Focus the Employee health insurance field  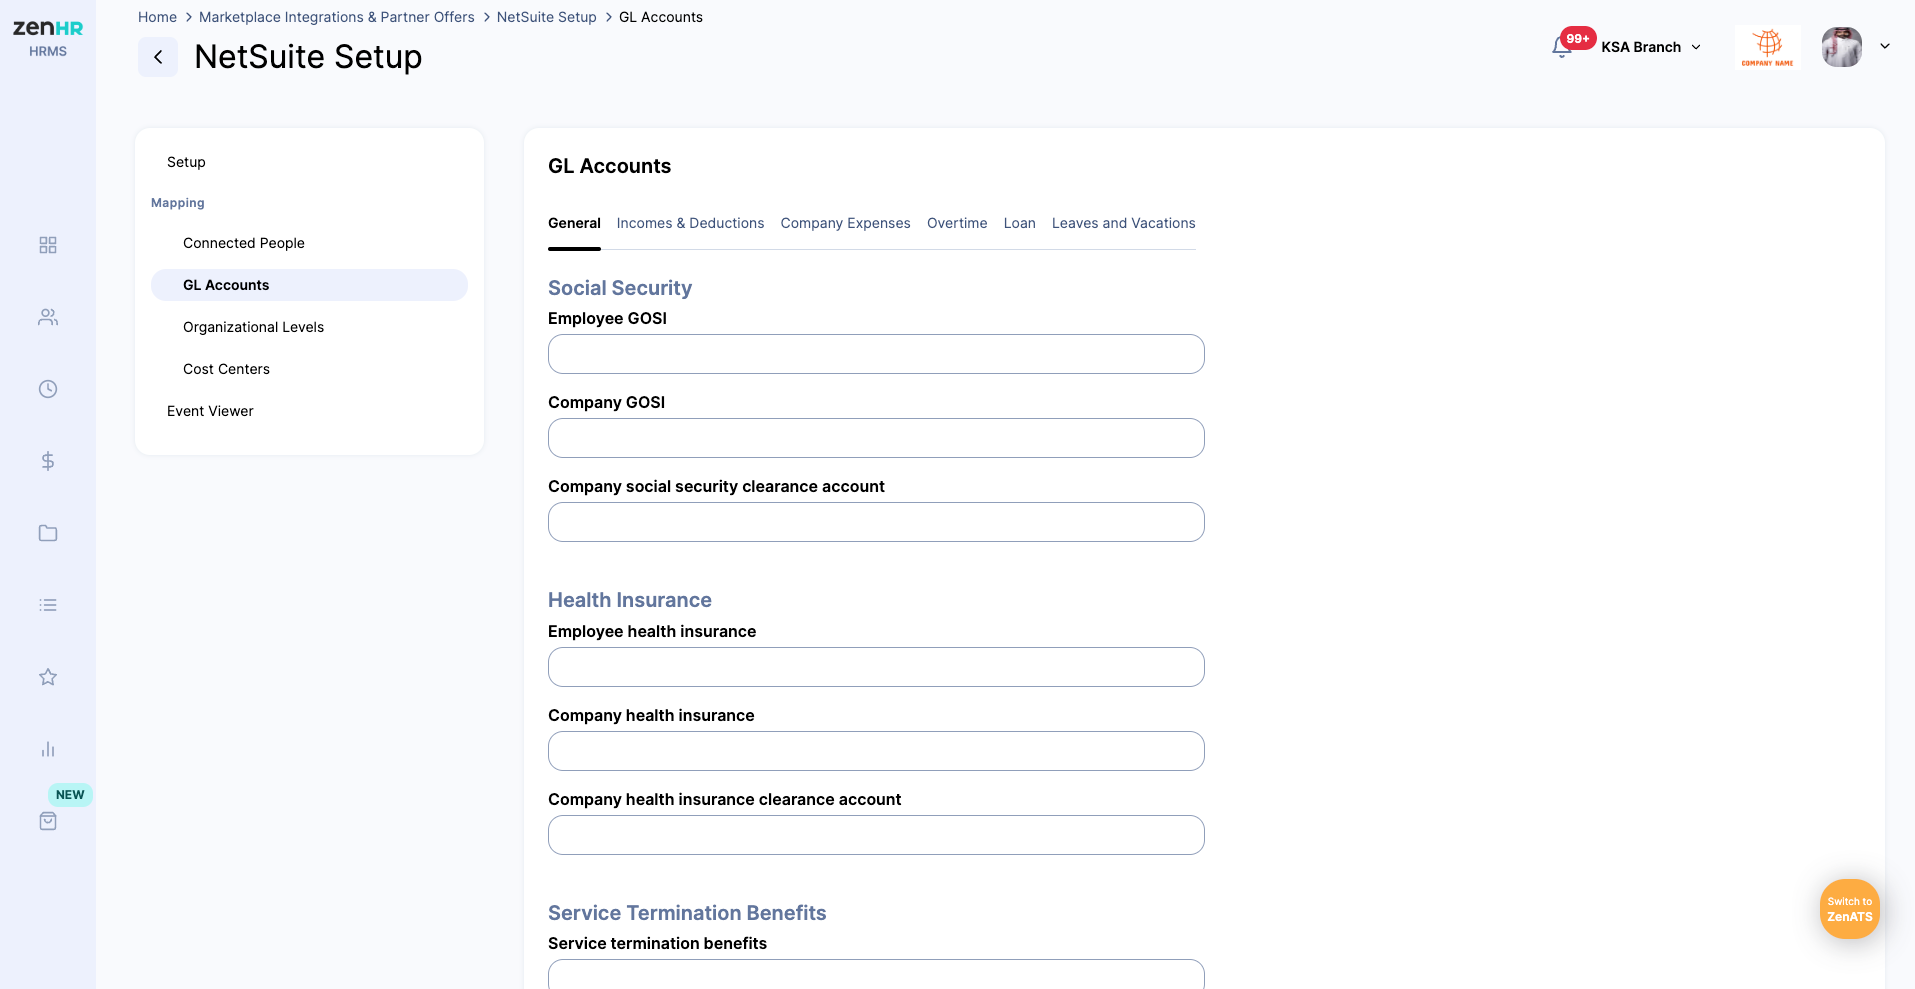coord(876,667)
